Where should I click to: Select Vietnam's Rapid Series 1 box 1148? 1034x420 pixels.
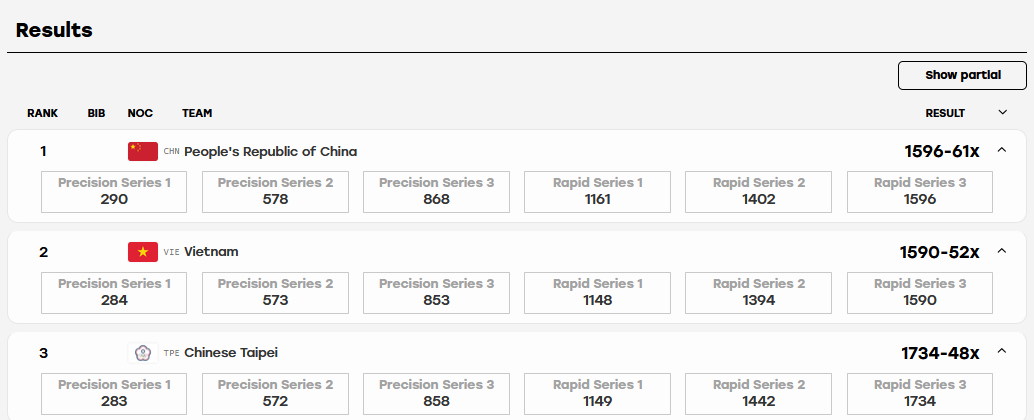(597, 293)
